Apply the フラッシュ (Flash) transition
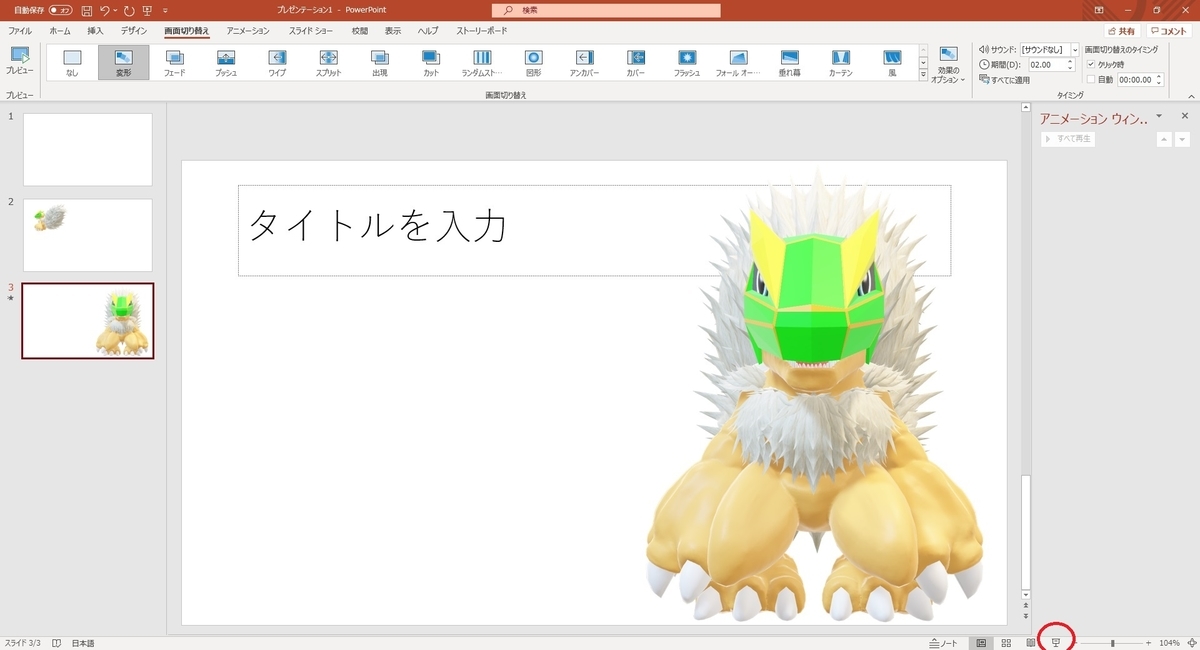The image size is (1200, 650). (687, 62)
